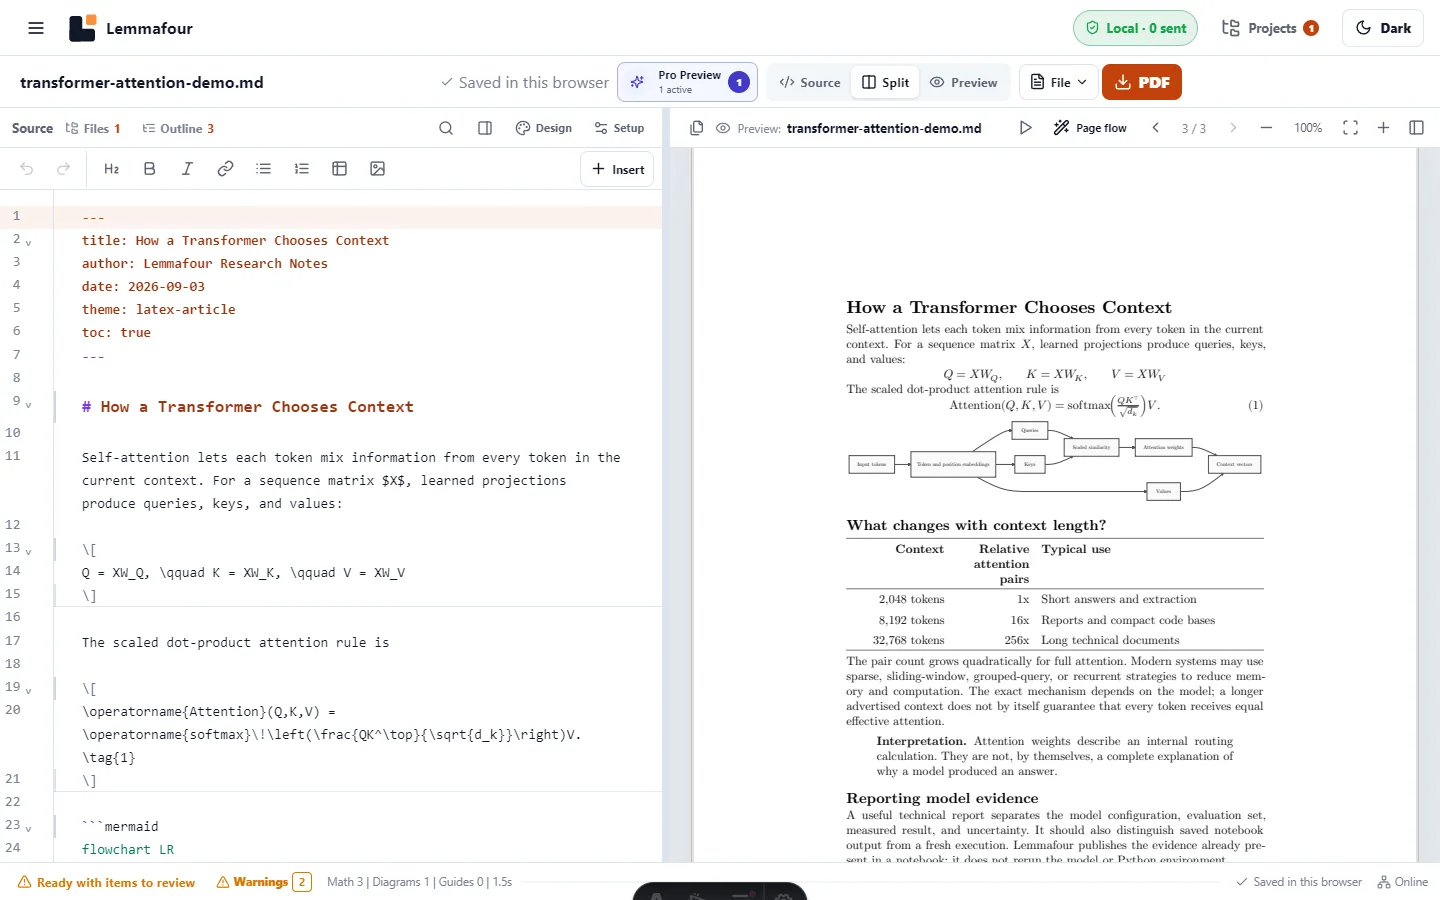The height and width of the screenshot is (900, 1440).
Task: Collapse the math block fold at line 13
Action: 29,551
